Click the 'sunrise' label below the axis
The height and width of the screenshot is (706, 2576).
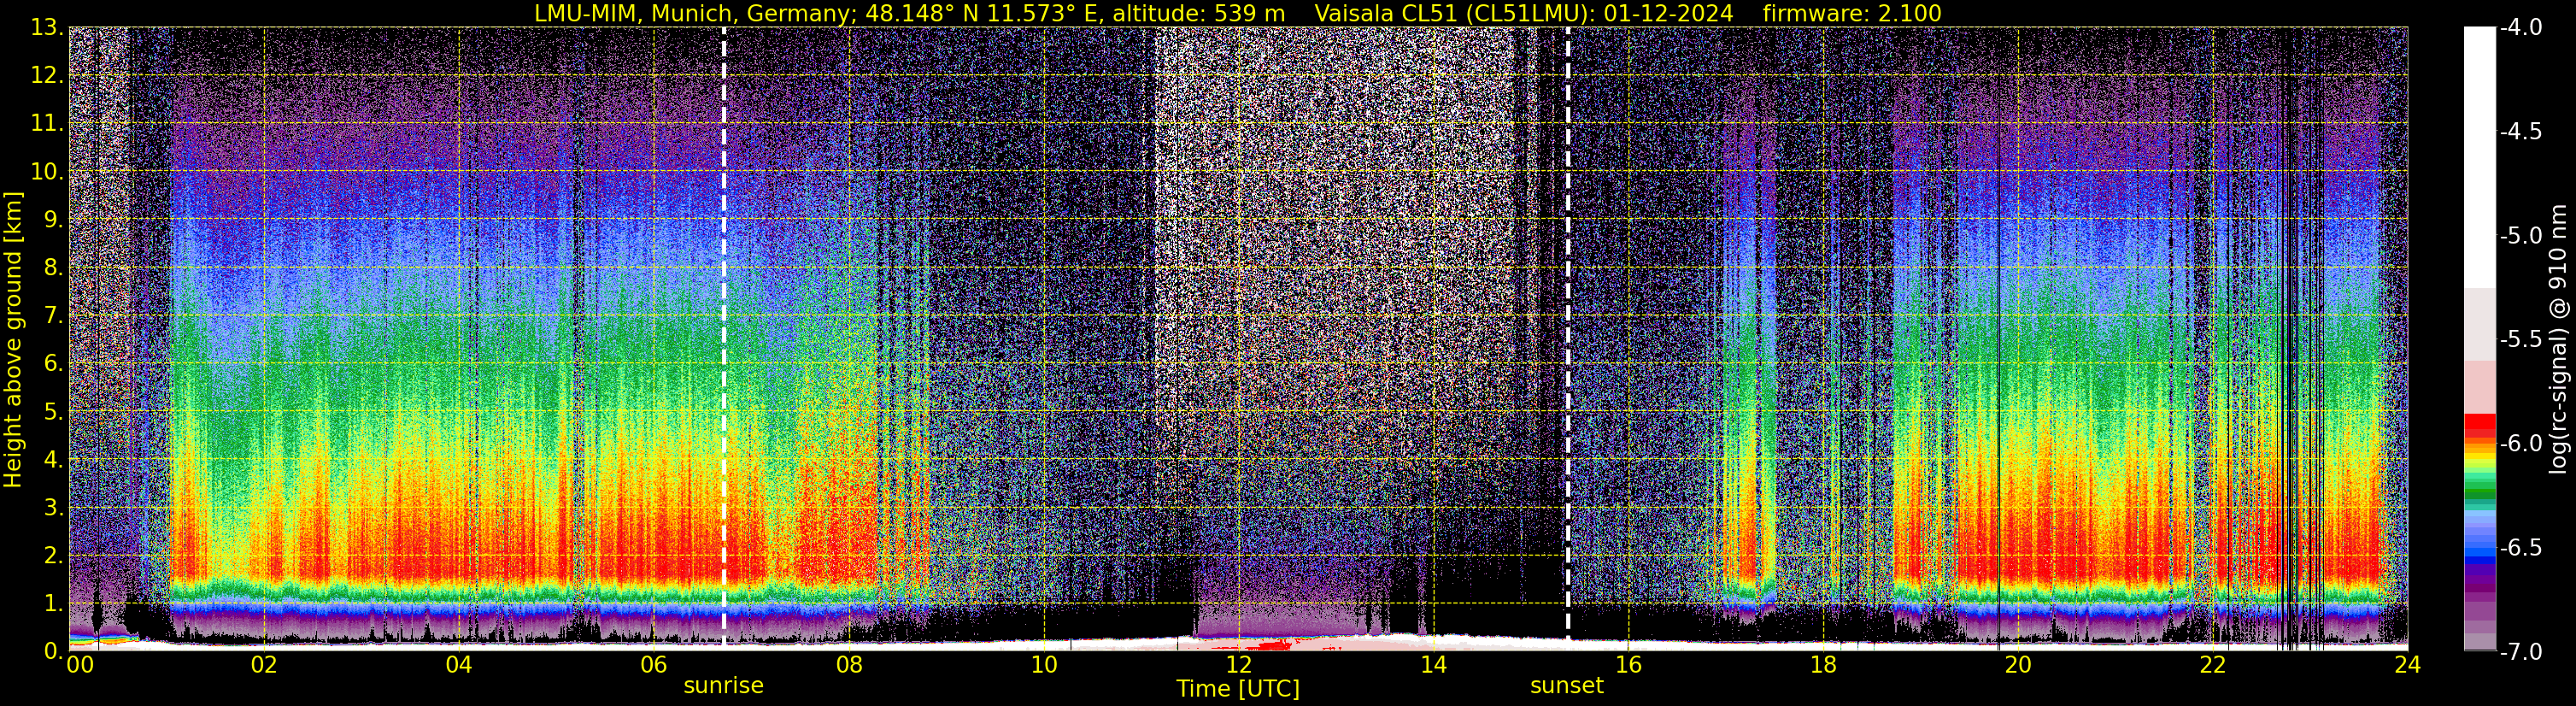pyautogui.click(x=723, y=686)
